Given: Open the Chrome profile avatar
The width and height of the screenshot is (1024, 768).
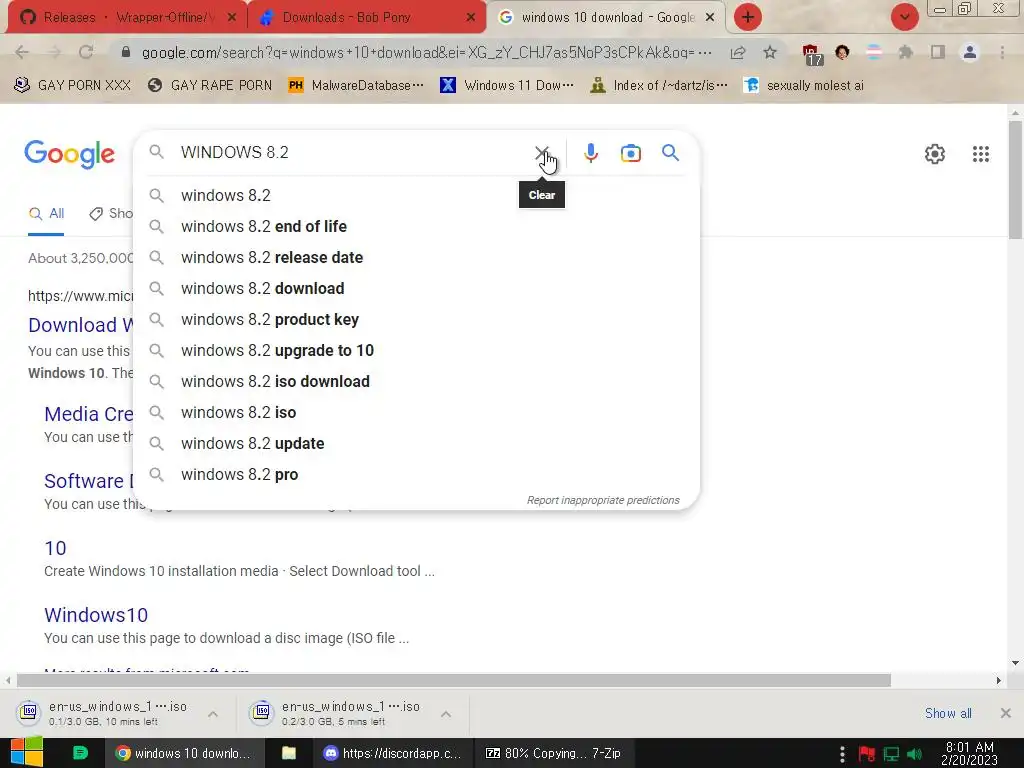Looking at the screenshot, I should [970, 52].
